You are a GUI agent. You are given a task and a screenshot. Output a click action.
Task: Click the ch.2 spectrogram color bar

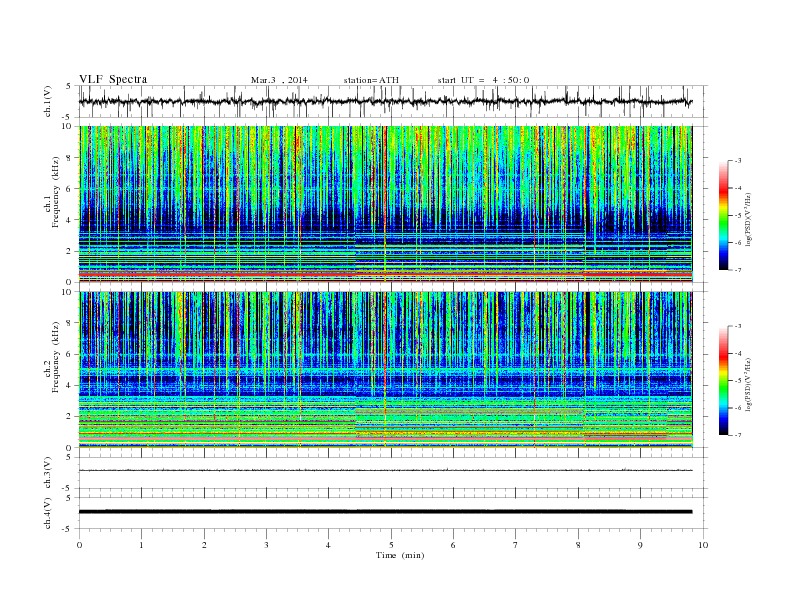(723, 381)
